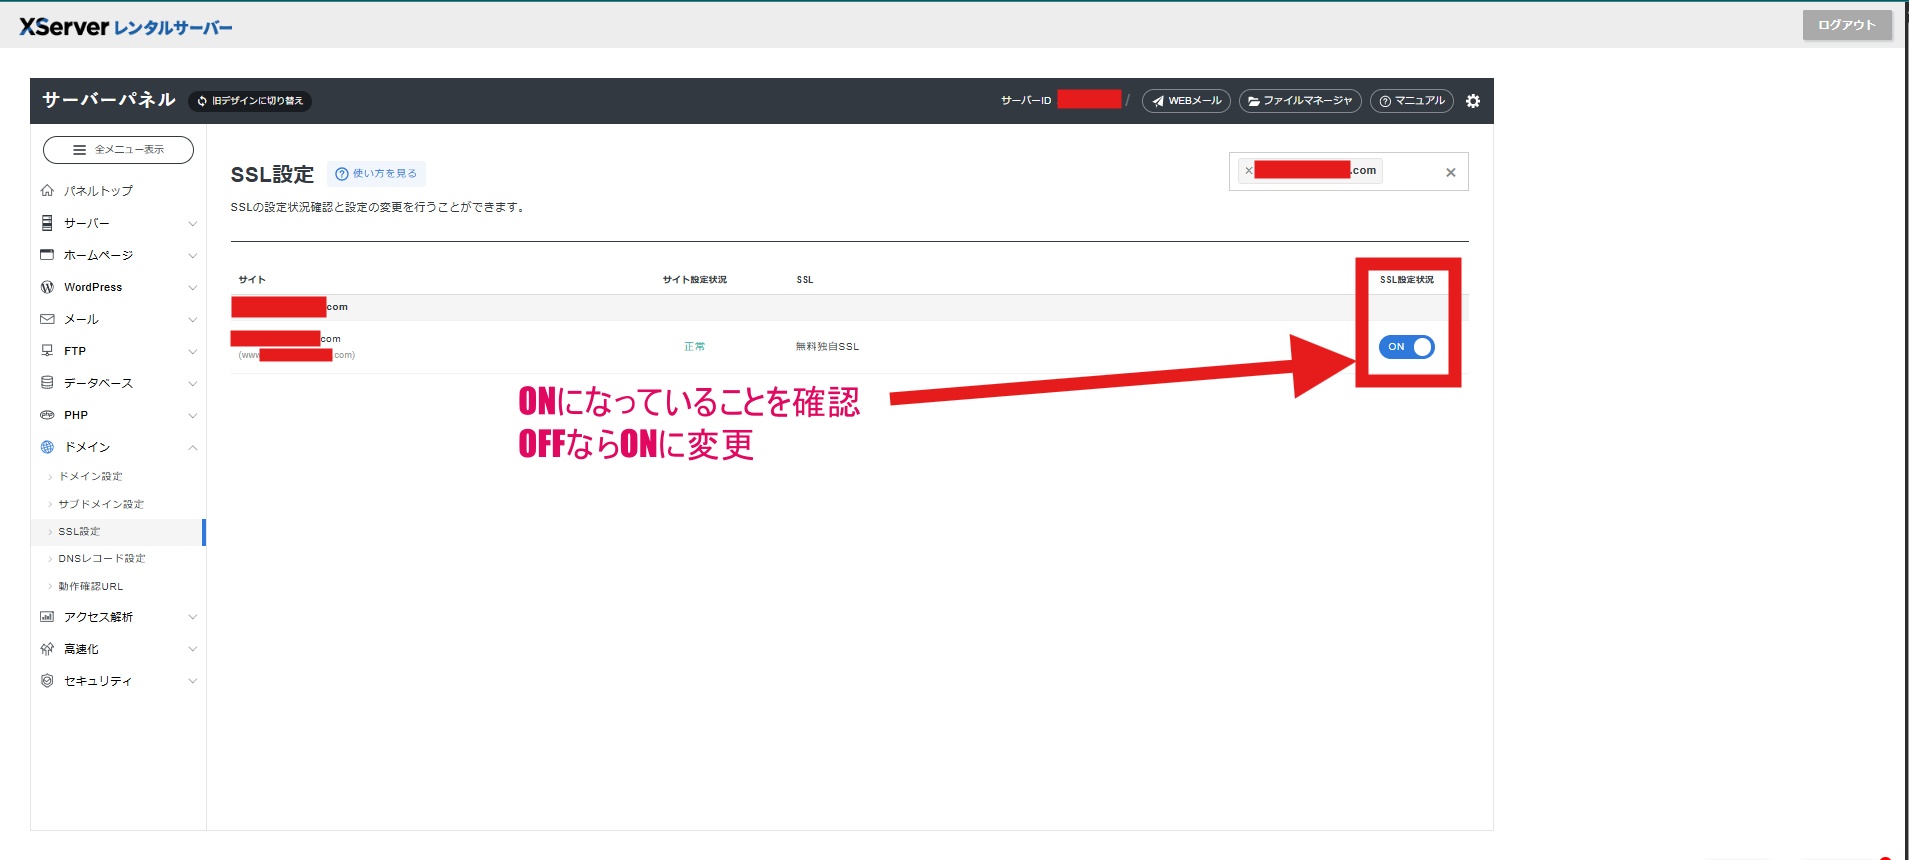Screen dimensions: 1909x860
Task: Expand the 高速化 menu chevron
Action: click(x=193, y=649)
